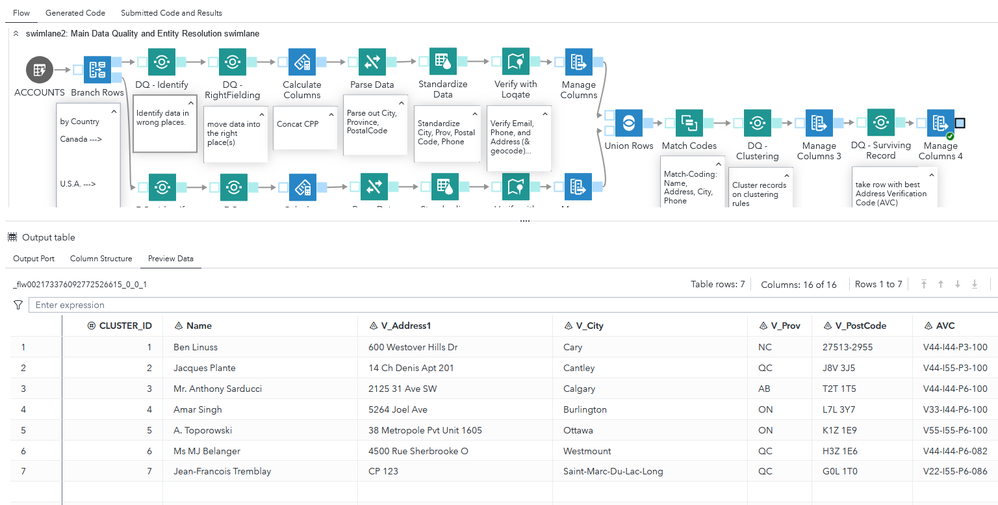
Task: Click the filter funnel icon
Action: 18,305
